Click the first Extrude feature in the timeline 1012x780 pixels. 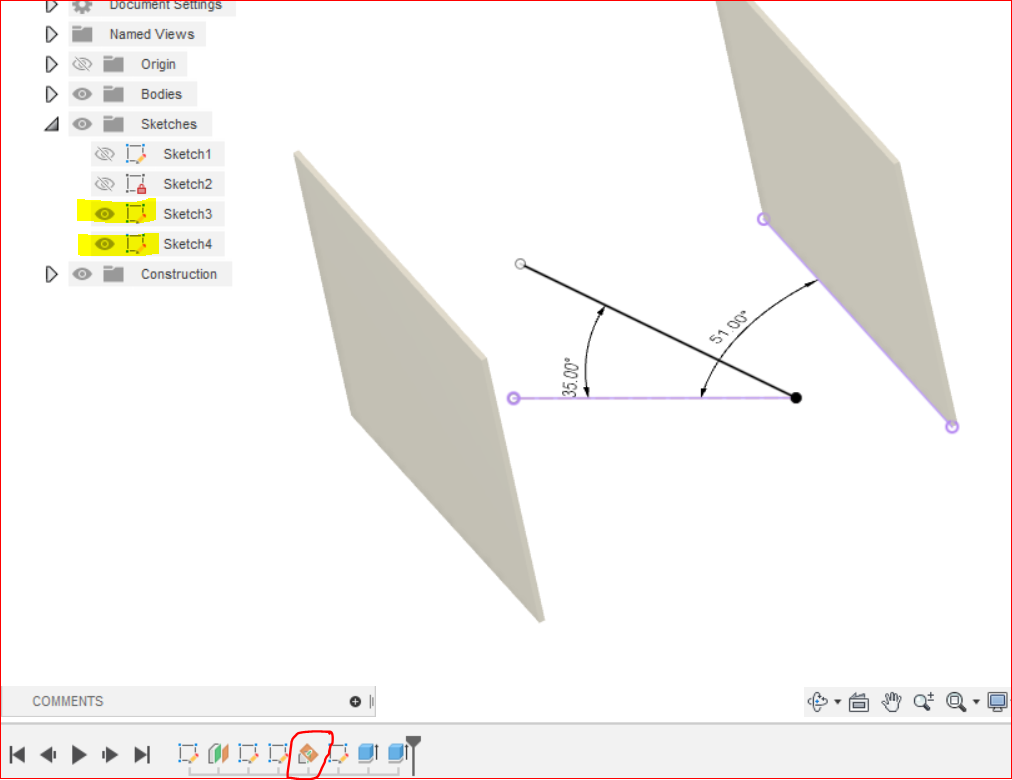pyautogui.click(x=368, y=752)
